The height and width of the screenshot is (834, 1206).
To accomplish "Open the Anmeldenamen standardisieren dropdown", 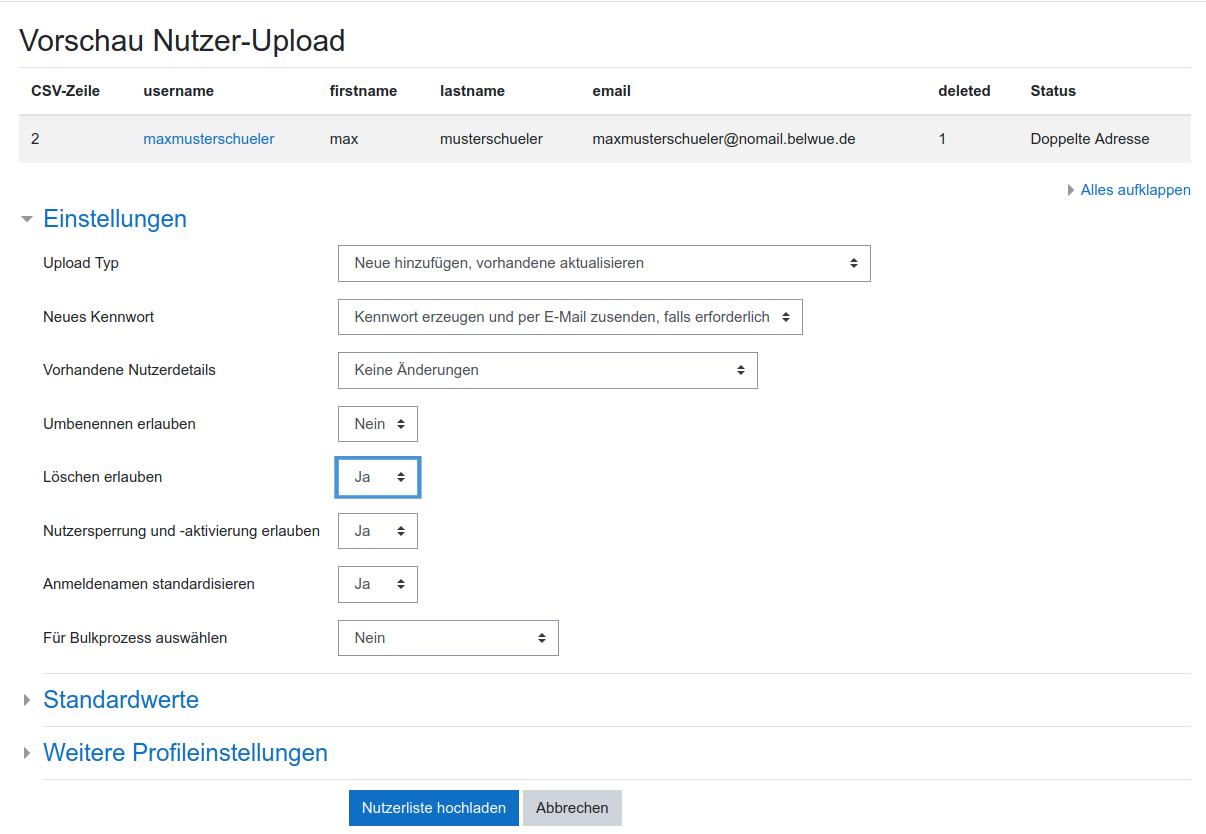I will pyautogui.click(x=378, y=584).
